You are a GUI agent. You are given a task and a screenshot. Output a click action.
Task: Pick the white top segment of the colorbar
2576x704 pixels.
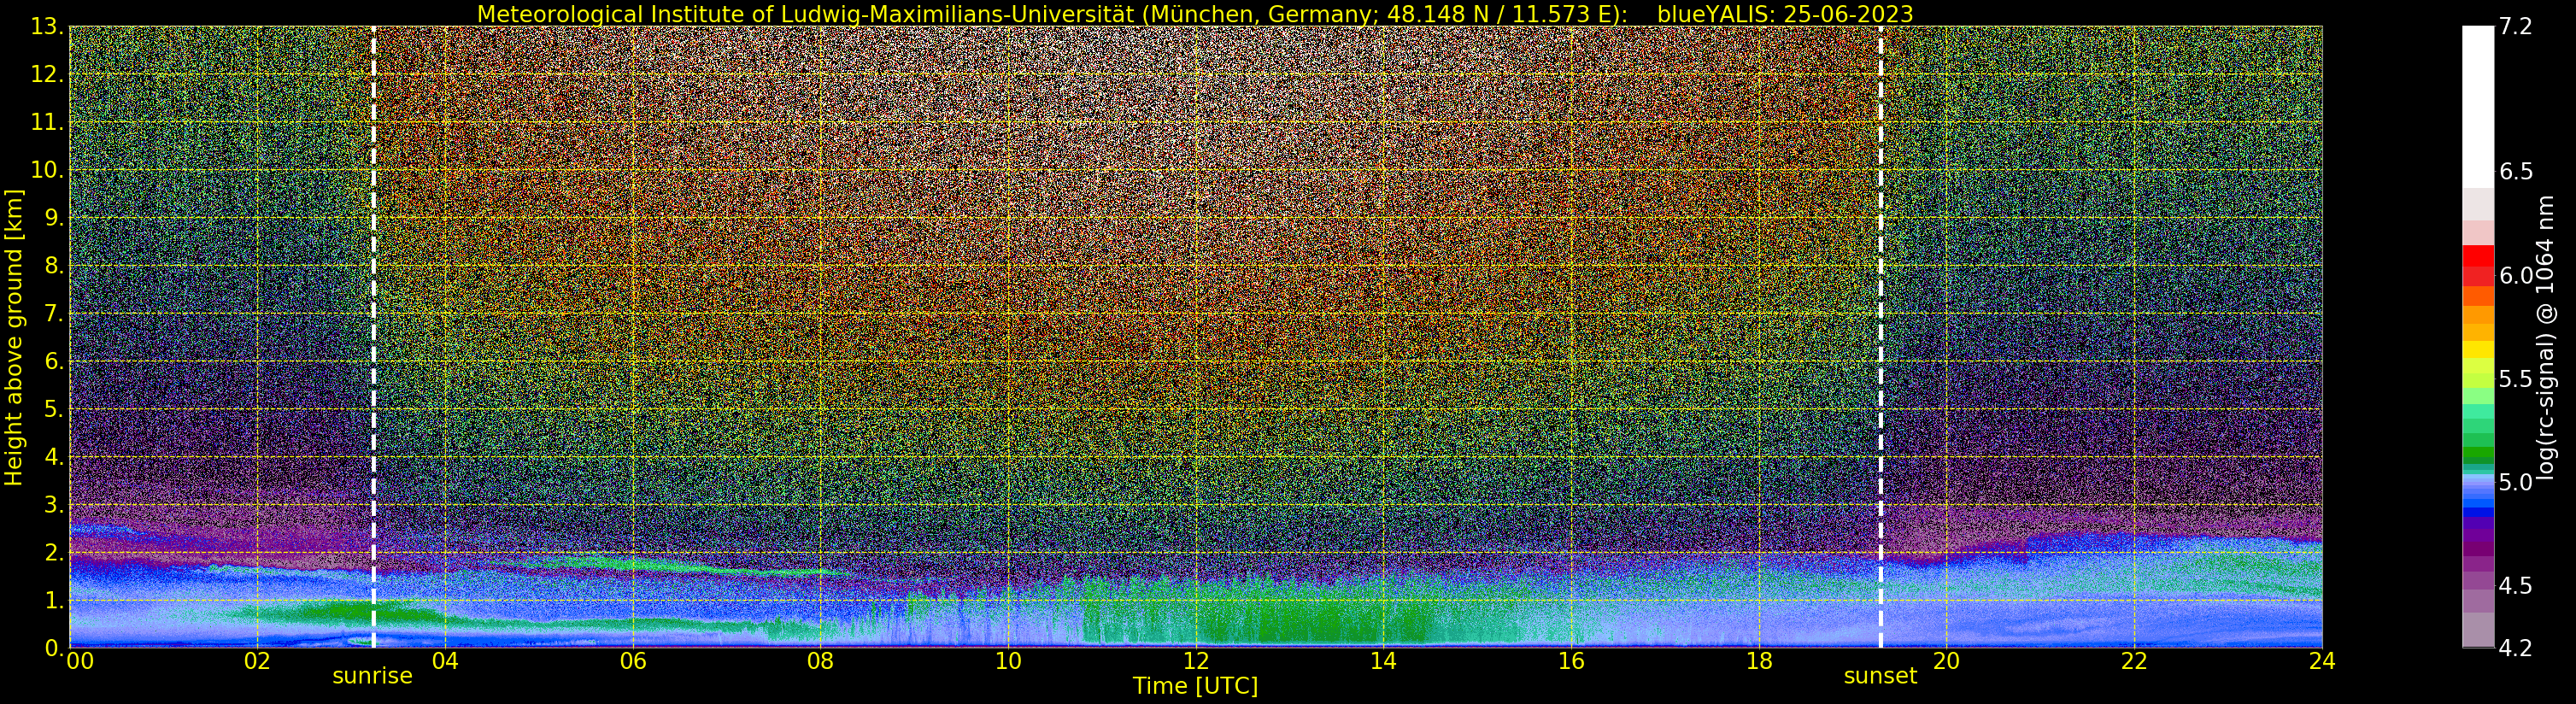coord(2477,107)
